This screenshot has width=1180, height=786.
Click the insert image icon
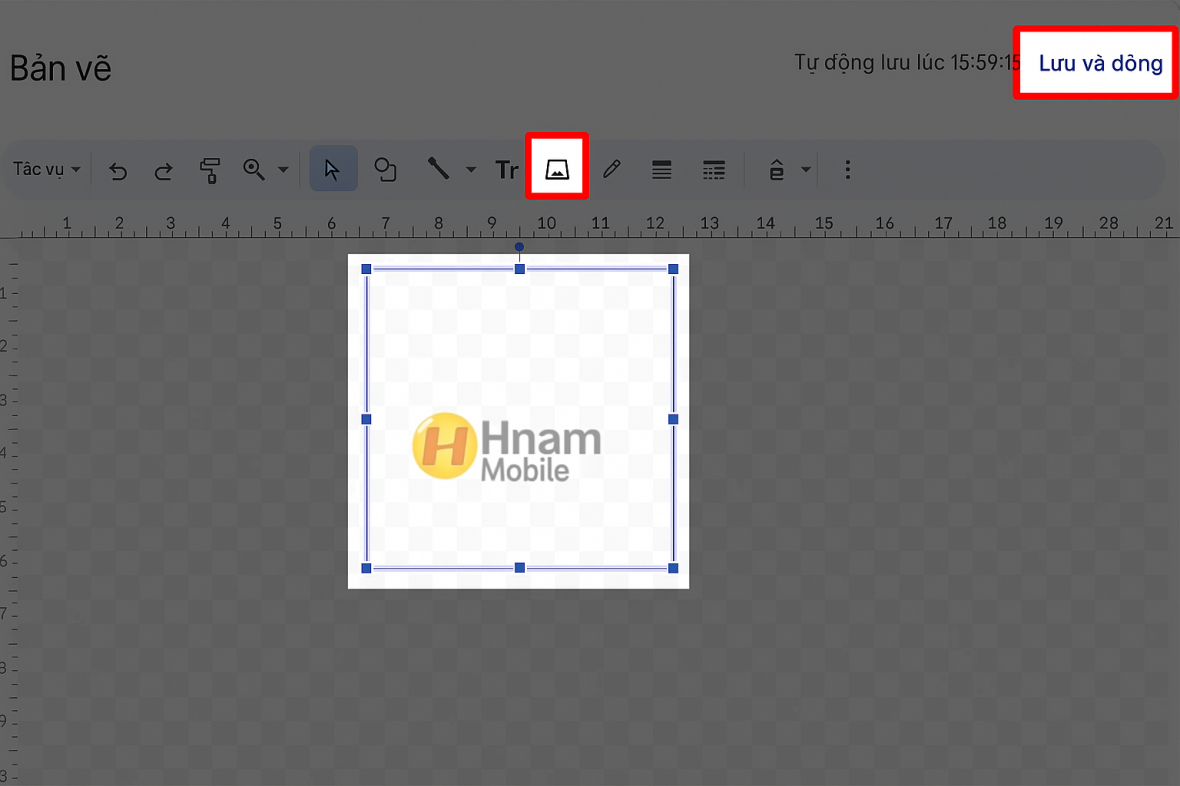[557, 169]
